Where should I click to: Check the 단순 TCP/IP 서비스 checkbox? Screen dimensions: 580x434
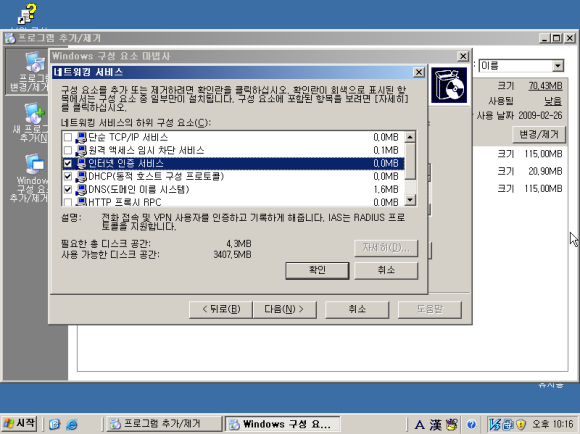point(68,137)
